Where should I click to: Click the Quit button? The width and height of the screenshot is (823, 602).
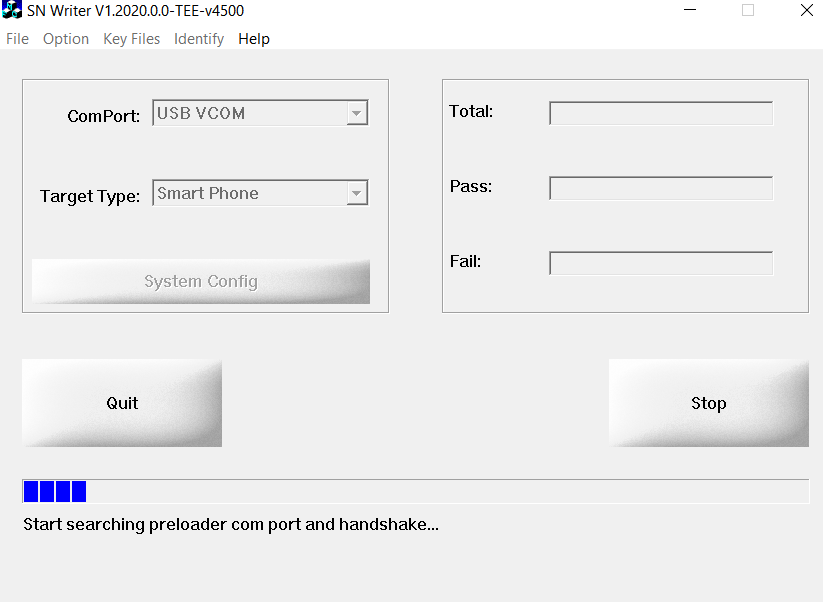click(x=122, y=403)
